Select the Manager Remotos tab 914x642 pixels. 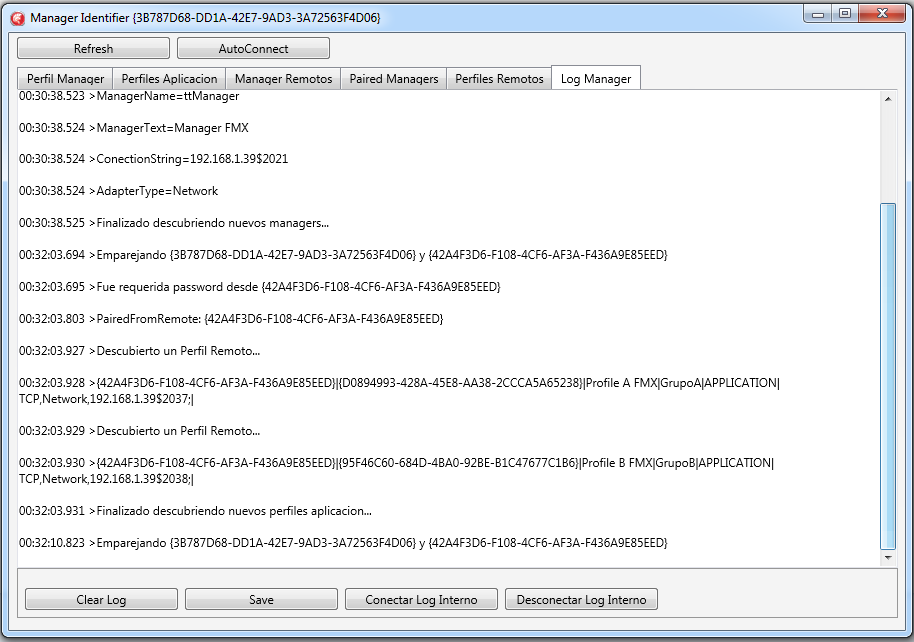[283, 79]
